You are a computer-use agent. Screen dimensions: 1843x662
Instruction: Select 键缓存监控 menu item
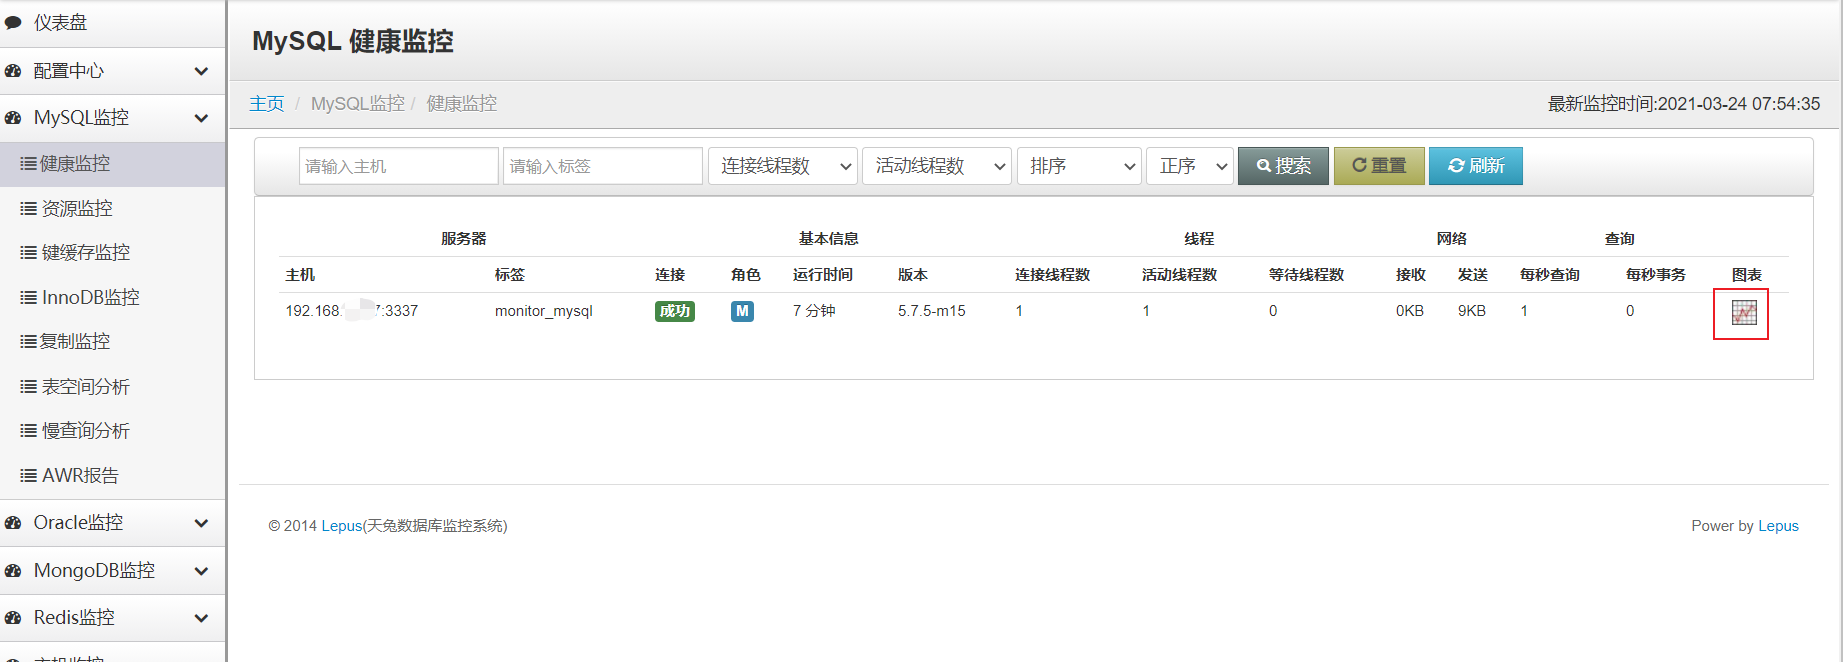tap(112, 253)
